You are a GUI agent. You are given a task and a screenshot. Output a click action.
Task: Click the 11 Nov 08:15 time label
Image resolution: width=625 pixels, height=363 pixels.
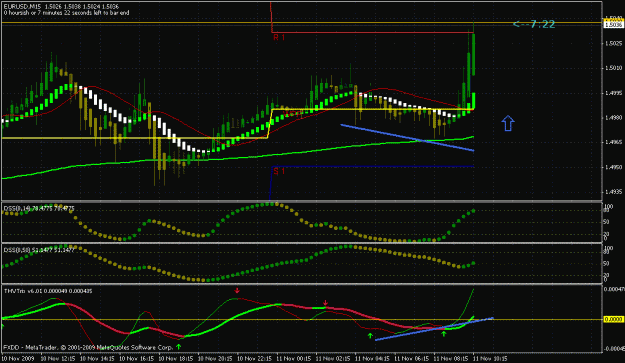click(x=450, y=359)
